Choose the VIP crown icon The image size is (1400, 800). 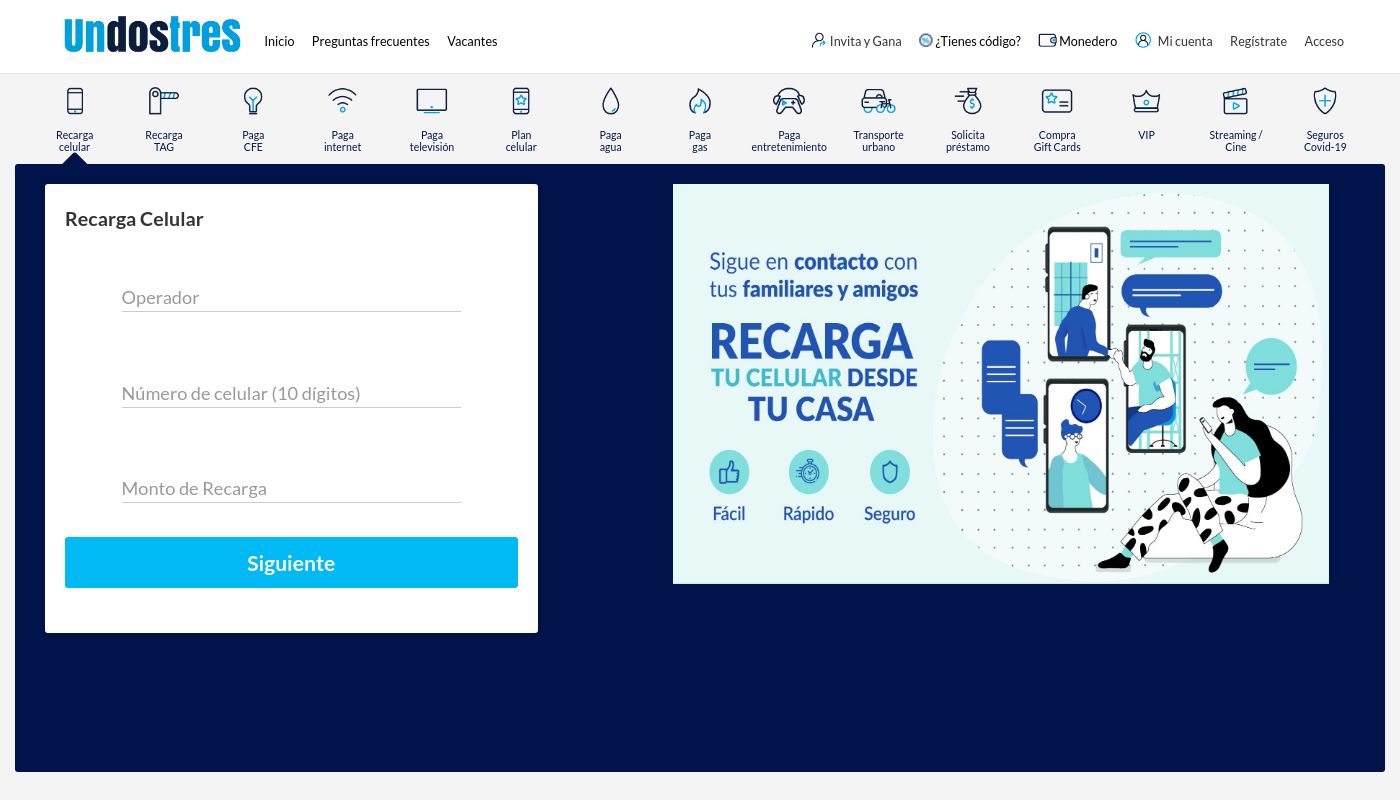tap(1146, 102)
